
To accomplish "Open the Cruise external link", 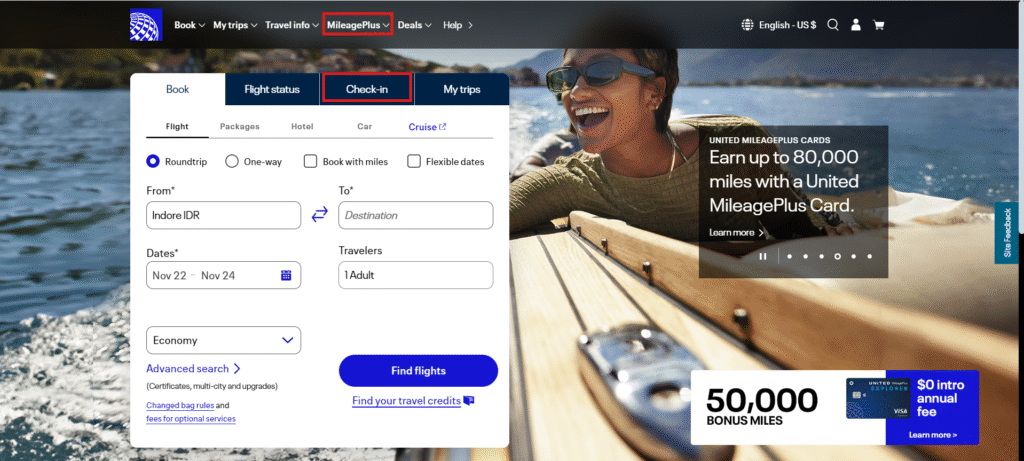I will point(427,127).
